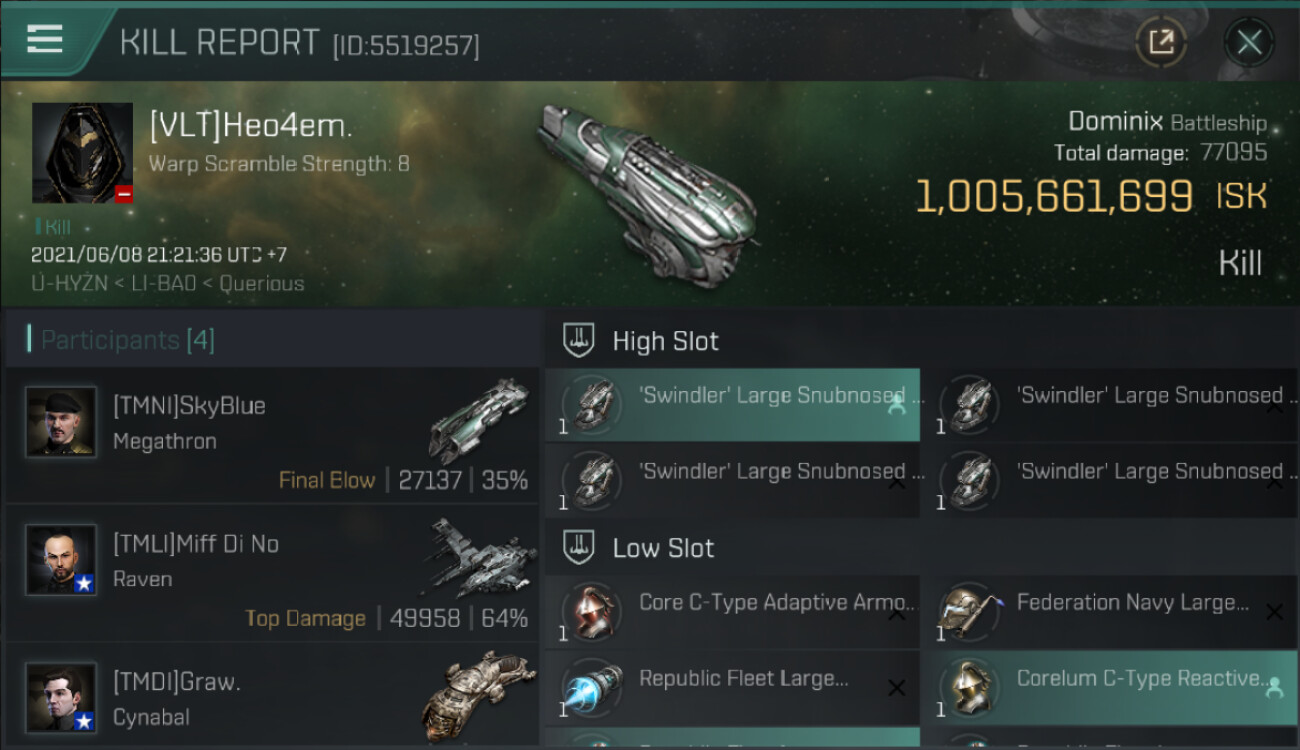The width and height of the screenshot is (1300, 750).
Task: Open SkyBlue's character portrait
Action: click(61, 422)
